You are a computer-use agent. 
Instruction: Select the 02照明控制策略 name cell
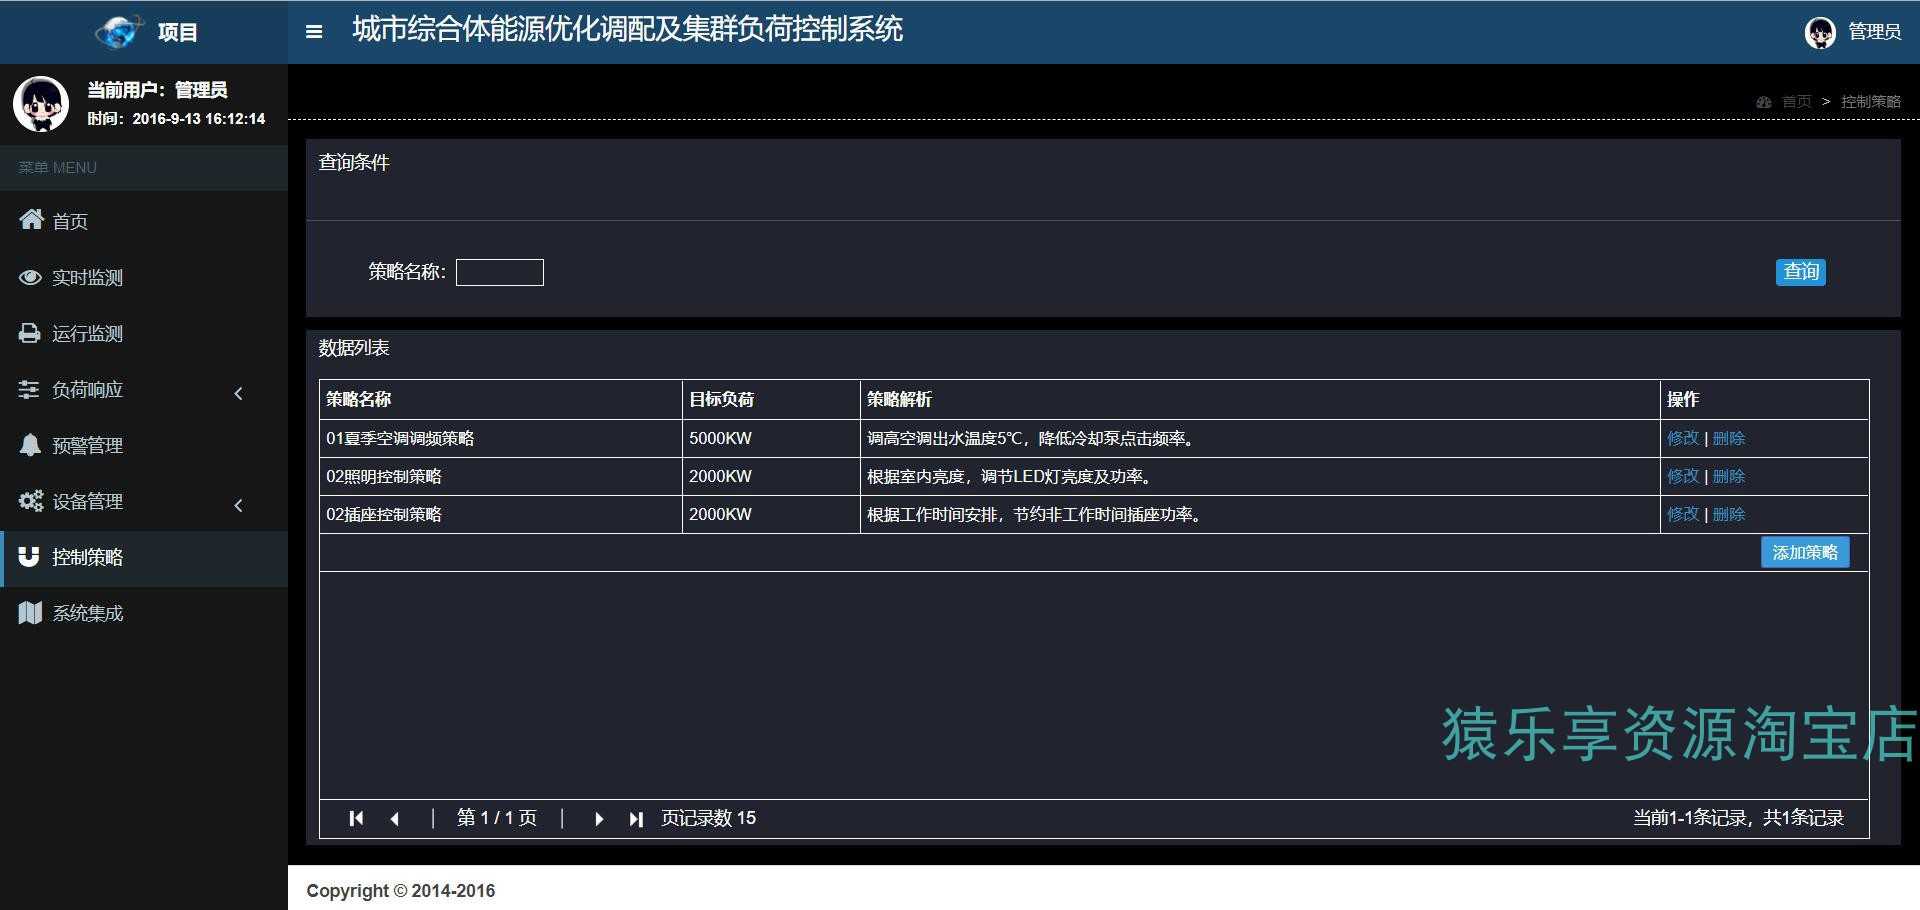[x=501, y=476]
